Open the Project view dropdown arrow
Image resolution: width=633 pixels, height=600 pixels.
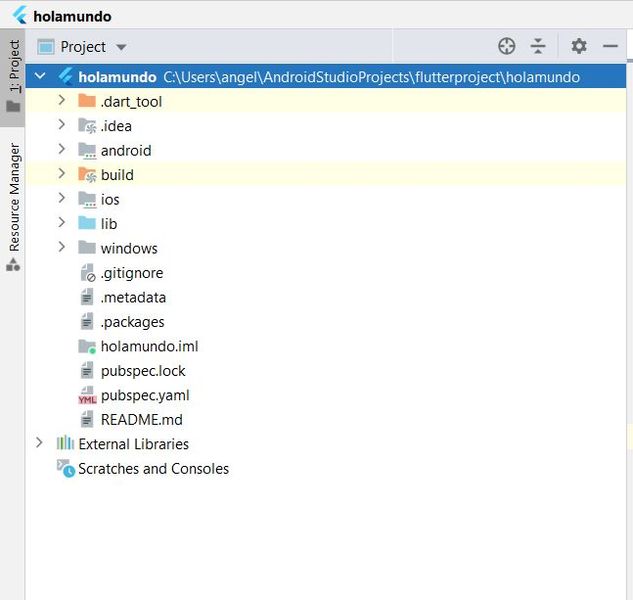click(121, 48)
